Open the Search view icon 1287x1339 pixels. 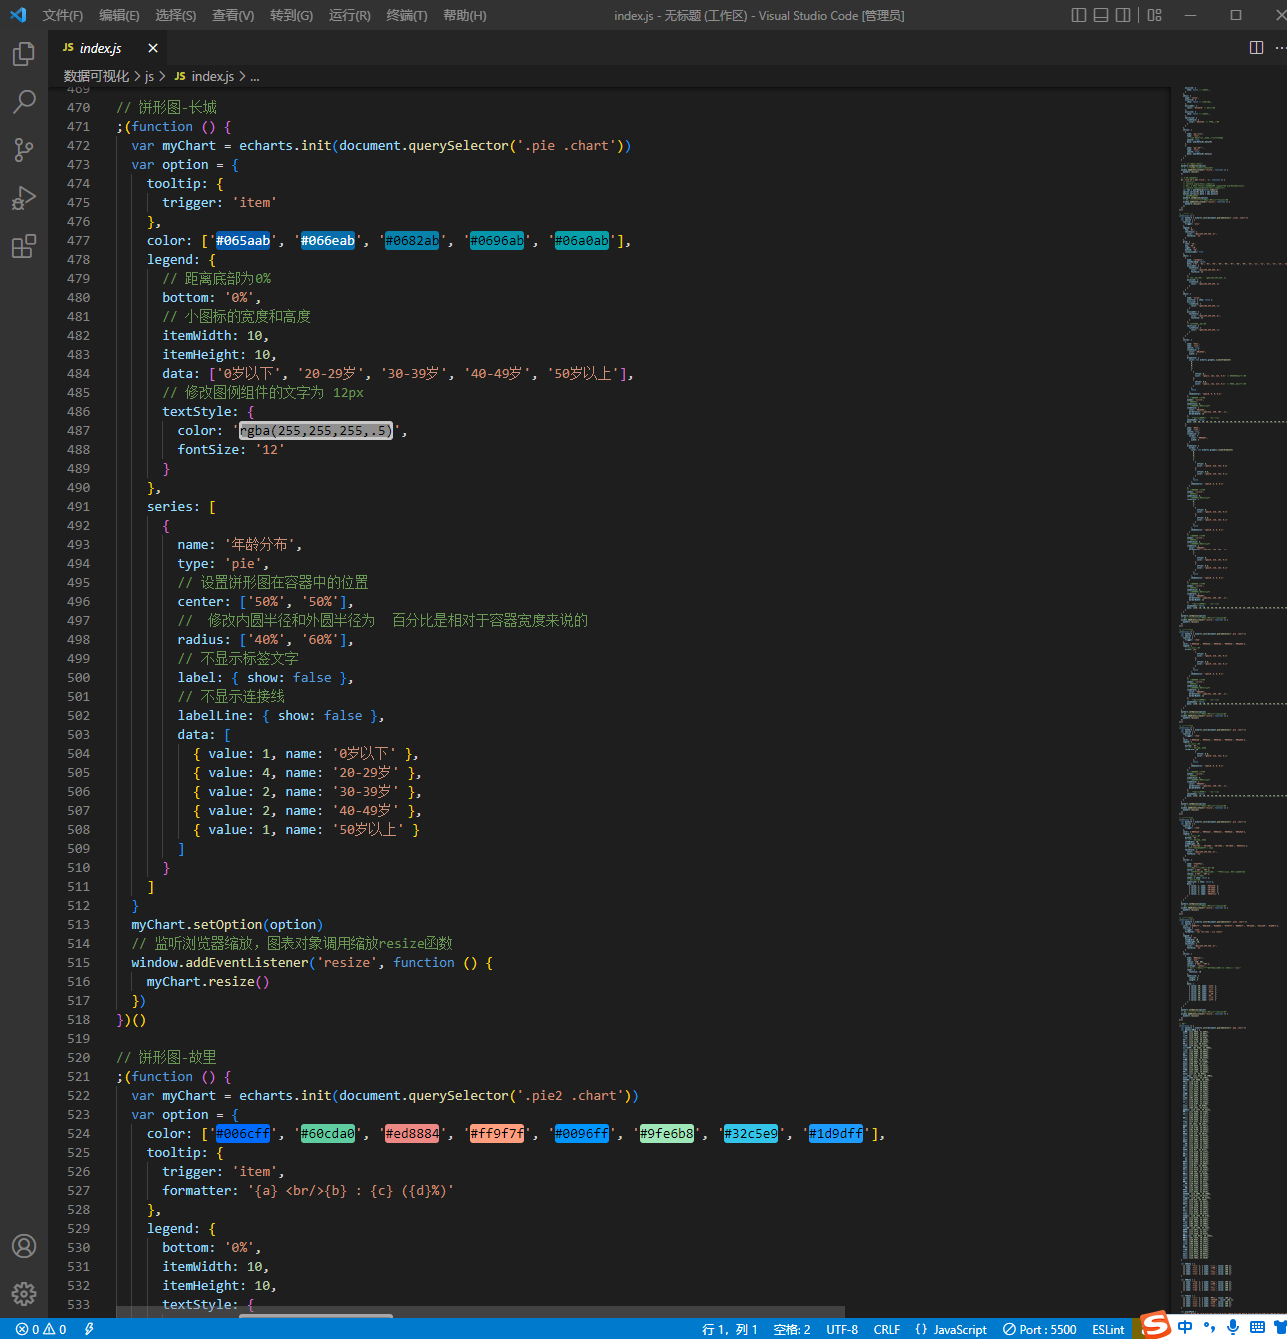click(24, 101)
